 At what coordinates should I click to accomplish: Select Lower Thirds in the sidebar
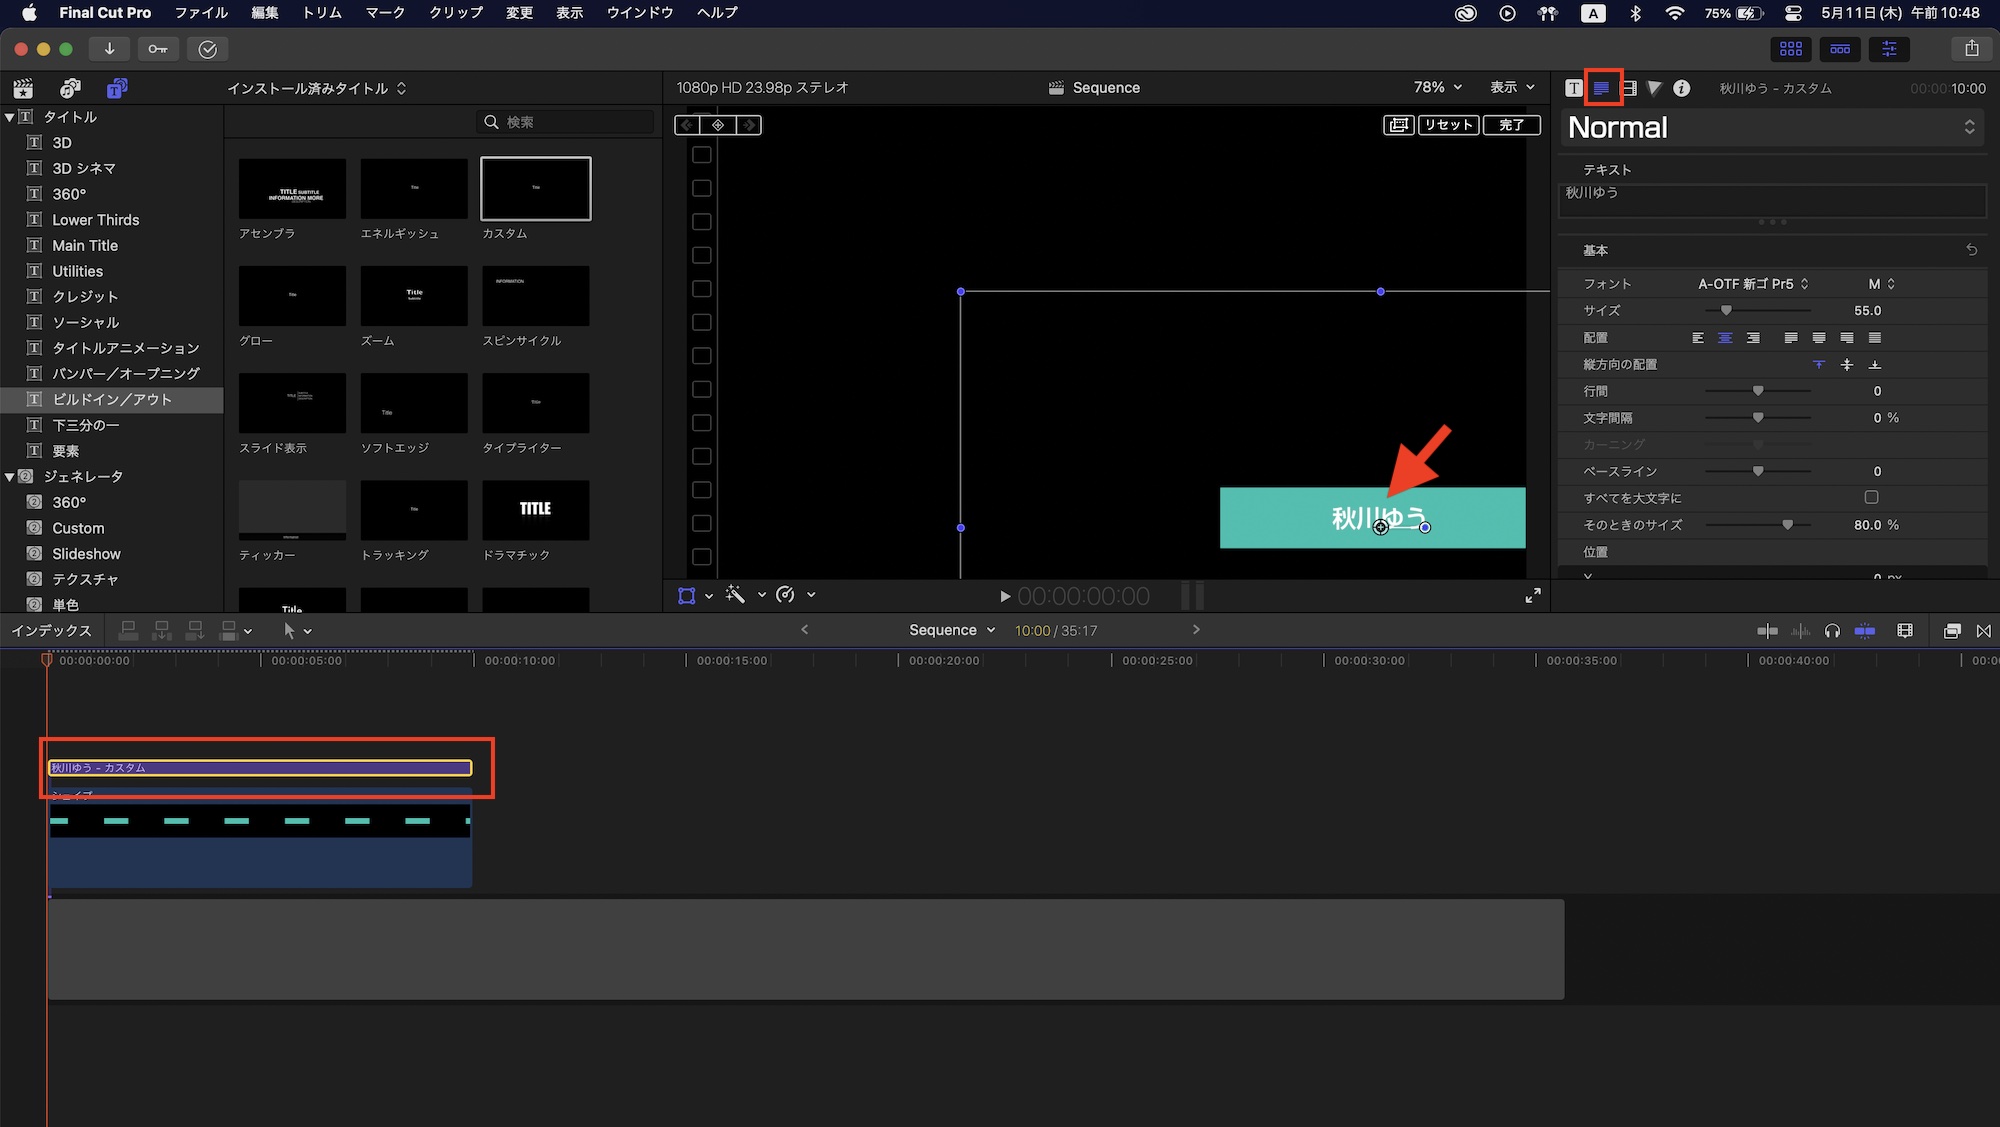(x=95, y=220)
